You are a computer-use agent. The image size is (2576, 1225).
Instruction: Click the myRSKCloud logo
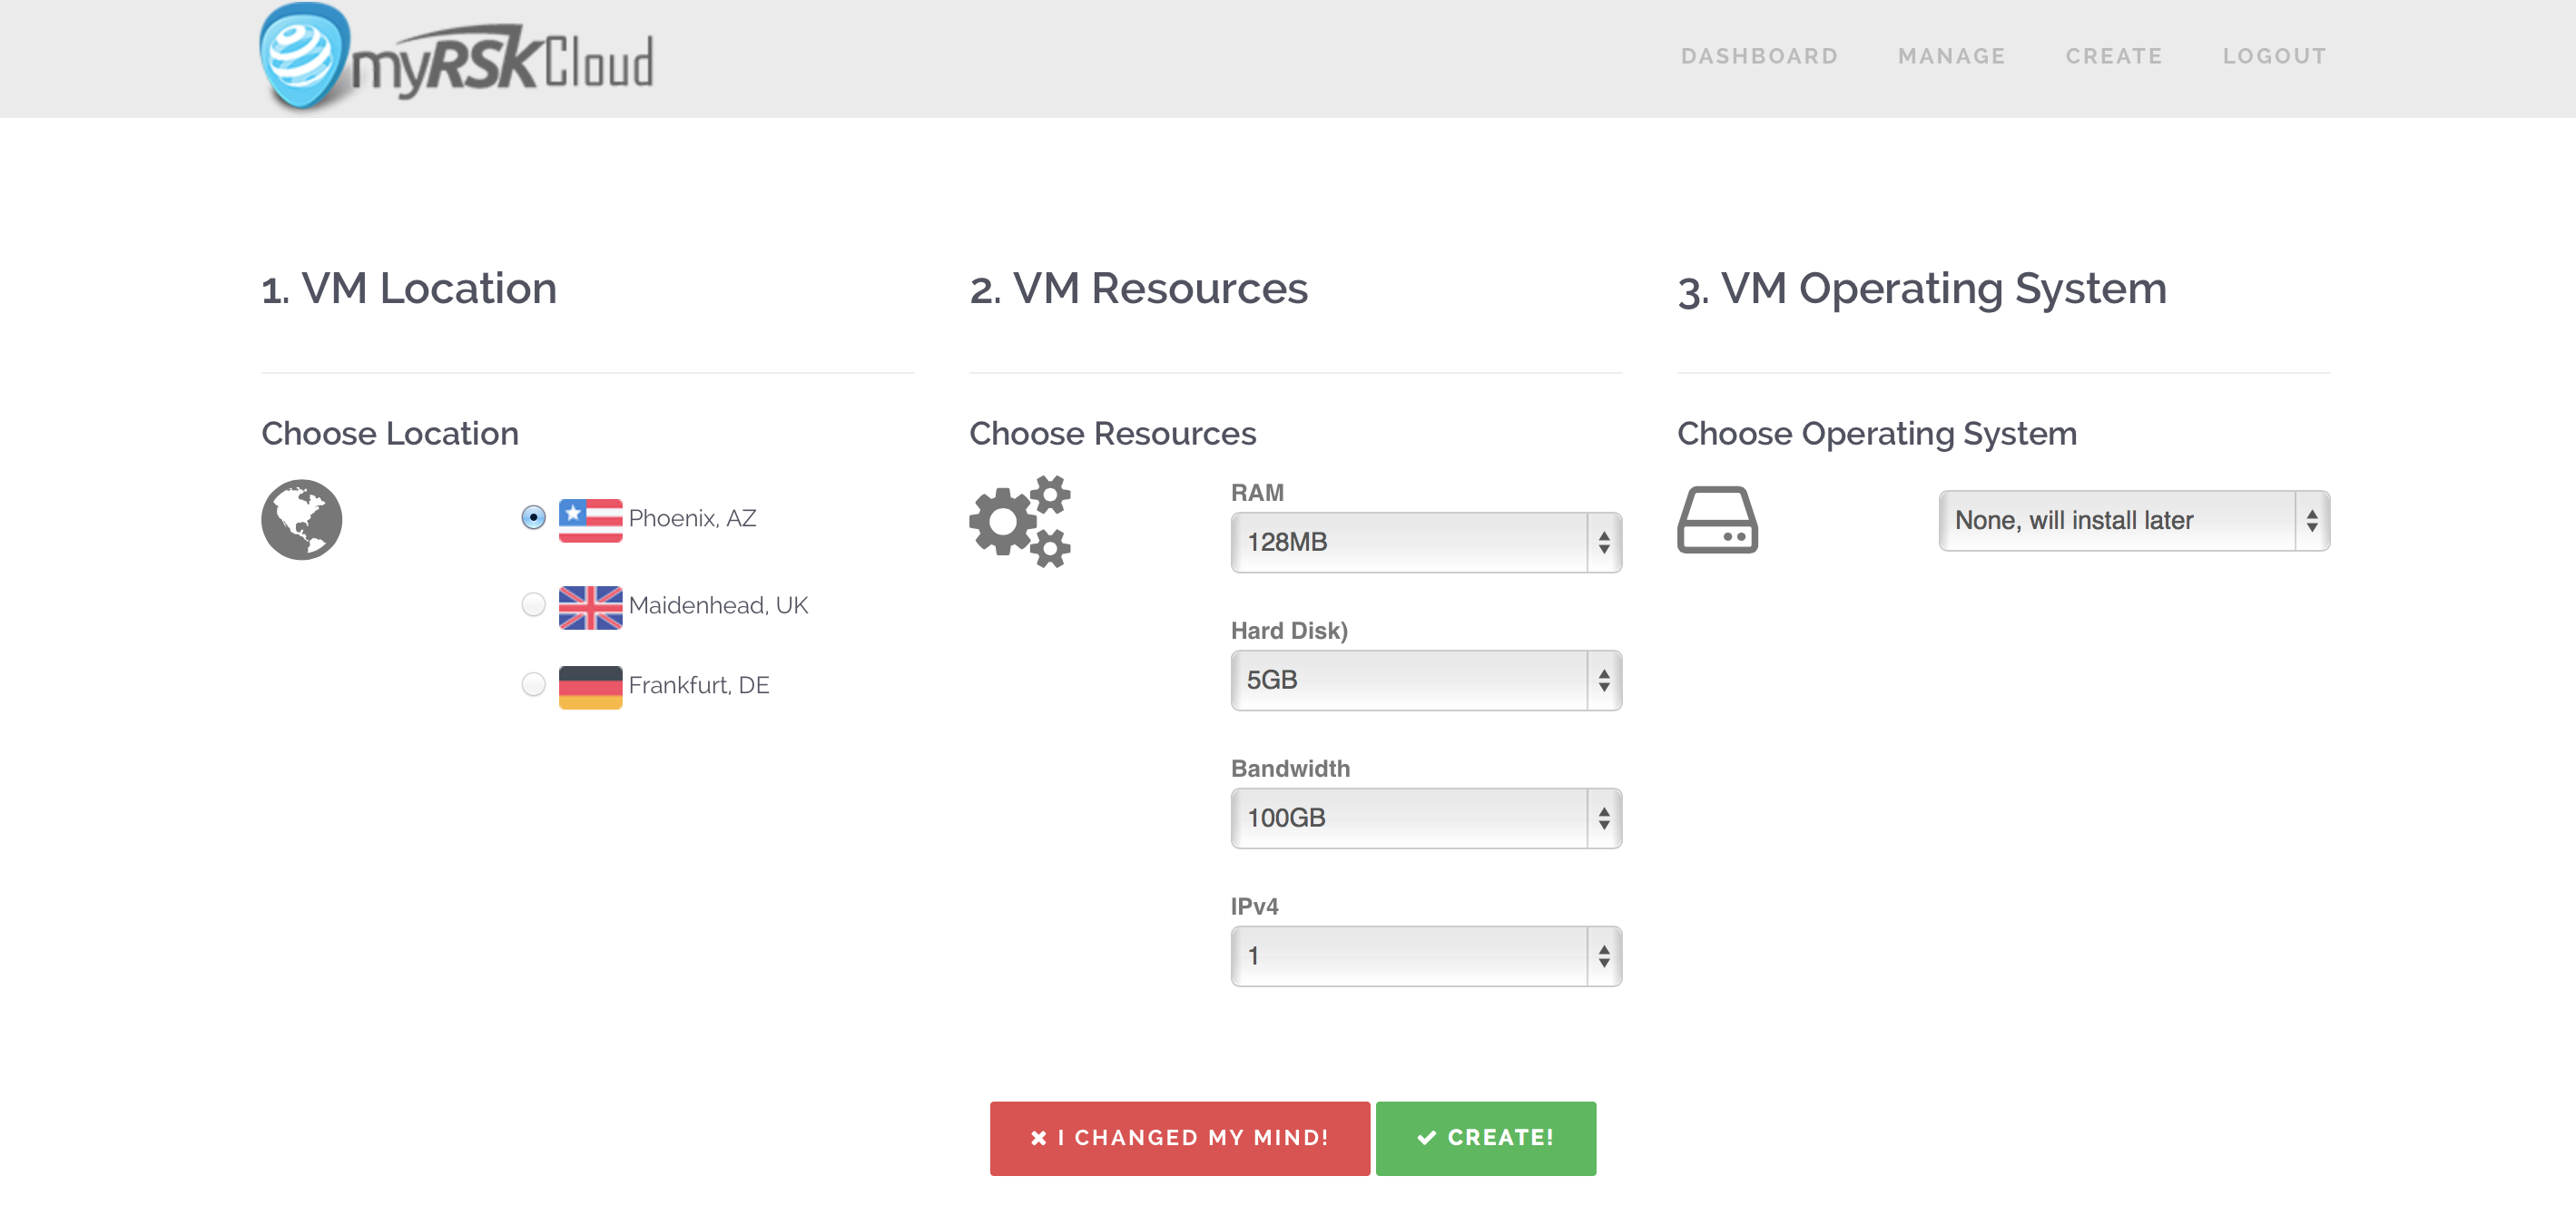[x=456, y=57]
